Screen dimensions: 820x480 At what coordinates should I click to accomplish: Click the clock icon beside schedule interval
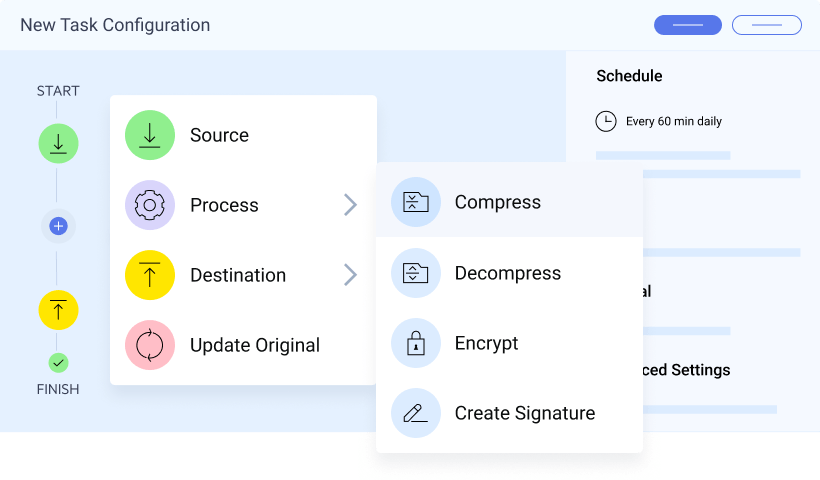pyautogui.click(x=606, y=121)
